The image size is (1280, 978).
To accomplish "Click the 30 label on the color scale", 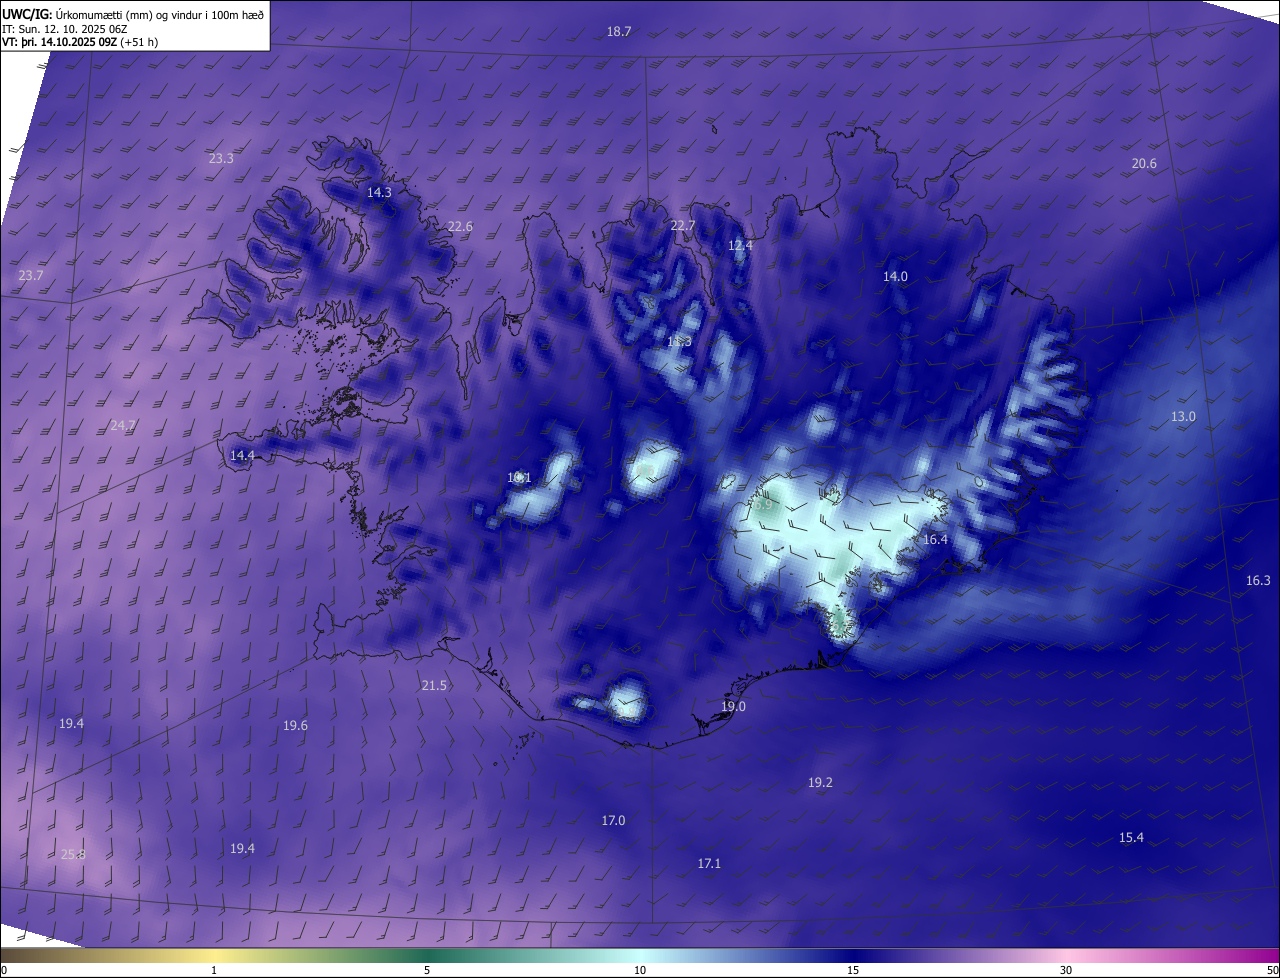I will coord(1066,970).
